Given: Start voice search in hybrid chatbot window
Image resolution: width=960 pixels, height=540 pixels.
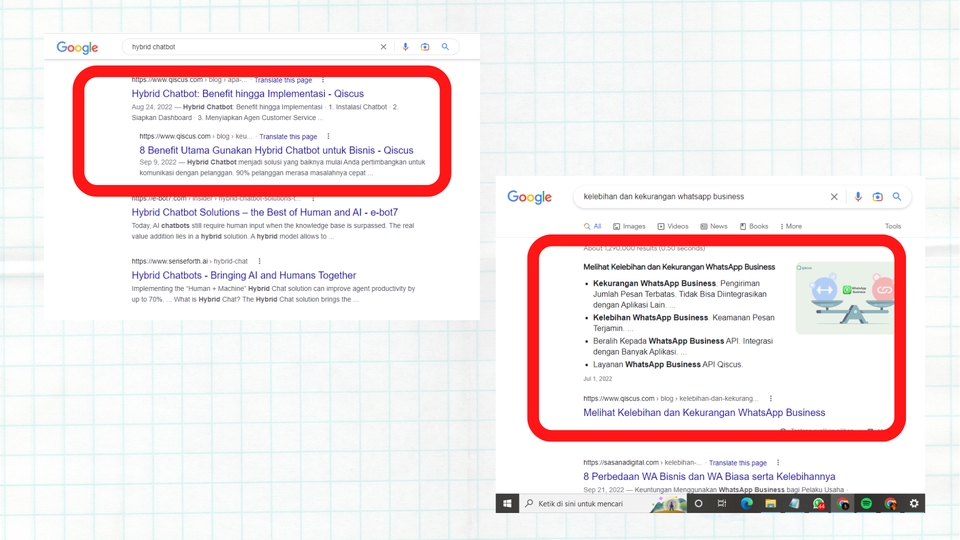Looking at the screenshot, I should (405, 47).
